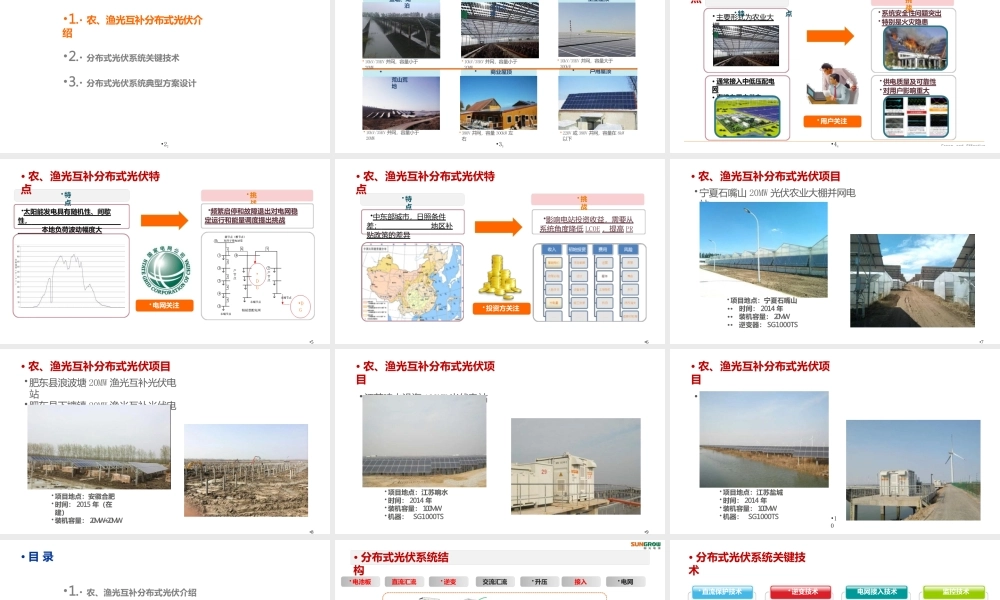
Task: Click the solar power output curve chart
Action: (71, 275)
